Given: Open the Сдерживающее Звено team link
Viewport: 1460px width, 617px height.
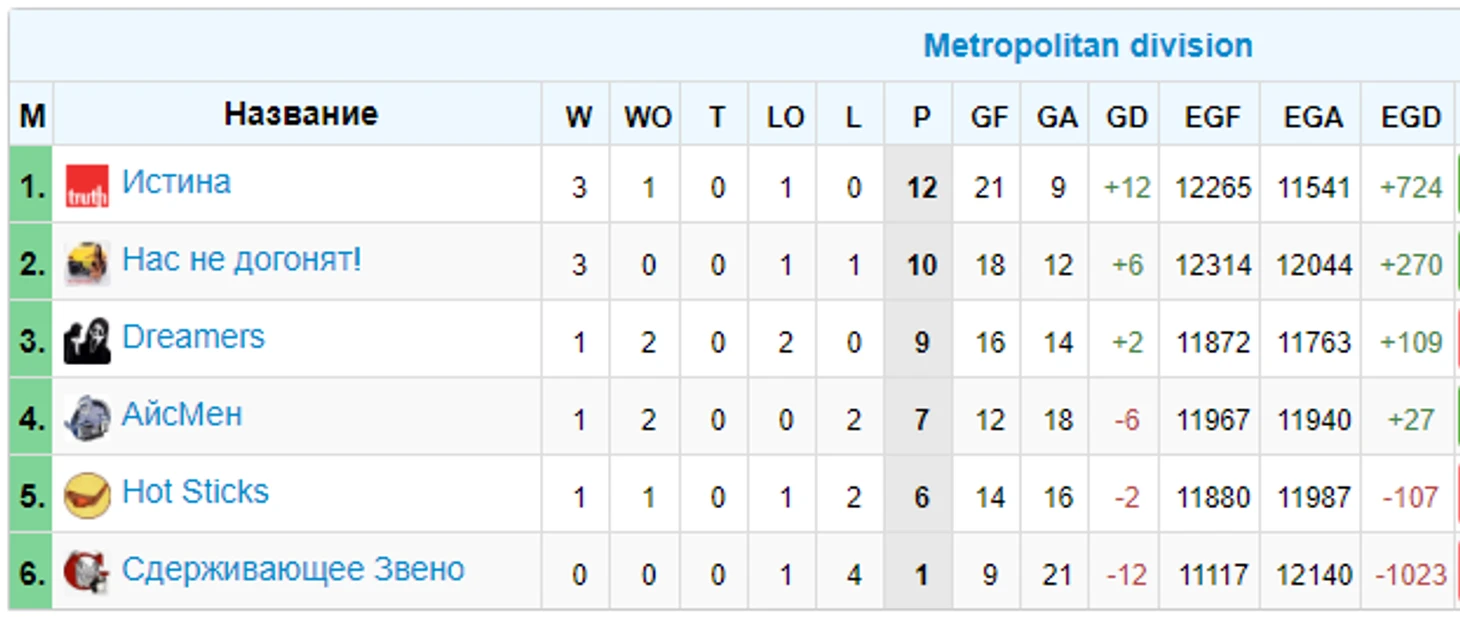Looking at the screenshot, I should [293, 570].
